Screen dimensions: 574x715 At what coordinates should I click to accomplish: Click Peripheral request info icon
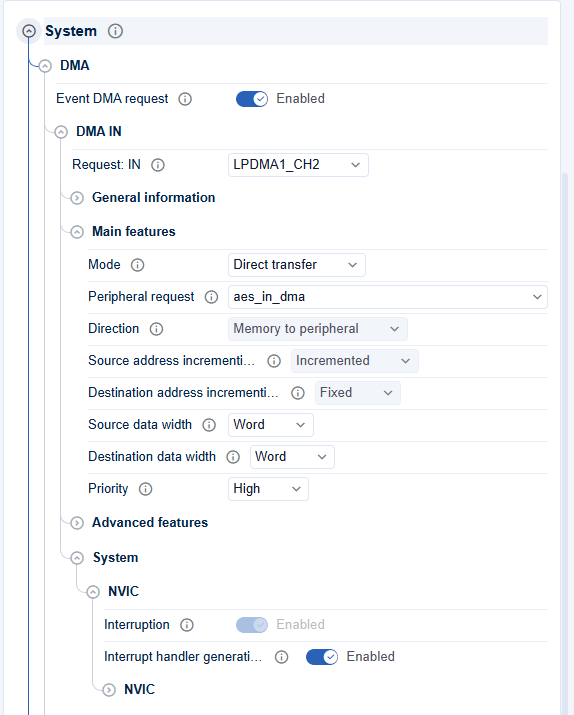(x=211, y=297)
